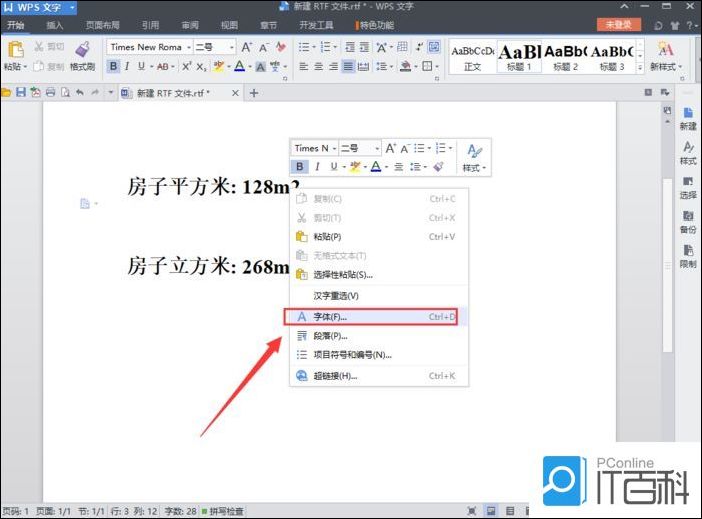This screenshot has width=702, height=519.
Task: Click the paste options icon beside document text
Action: [x=85, y=203]
